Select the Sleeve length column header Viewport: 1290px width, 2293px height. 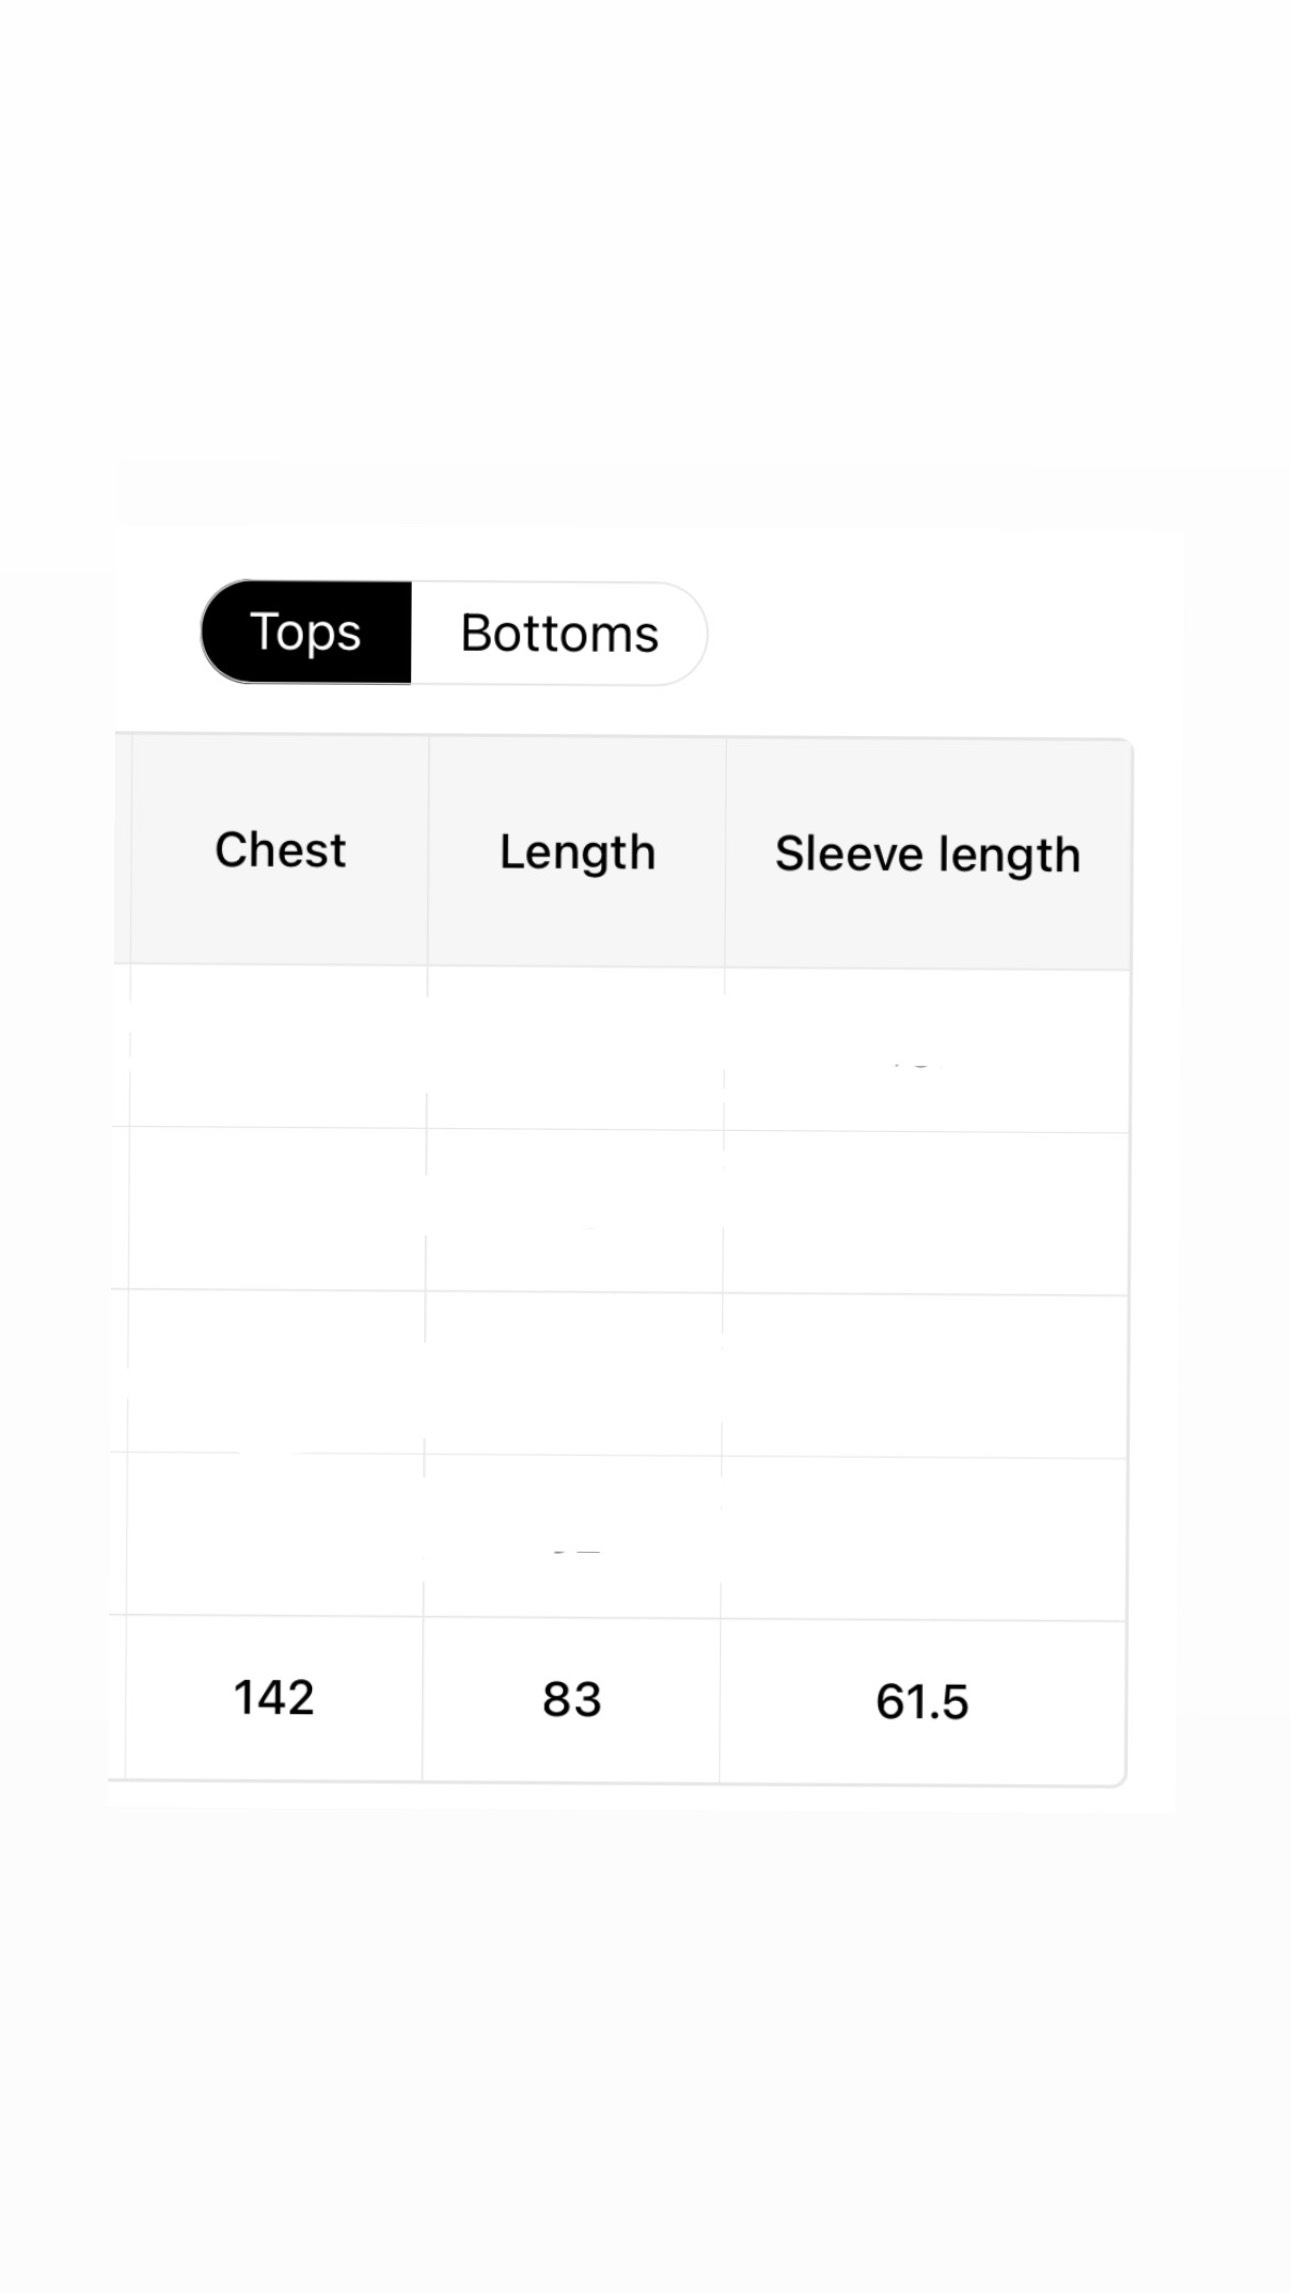point(927,855)
